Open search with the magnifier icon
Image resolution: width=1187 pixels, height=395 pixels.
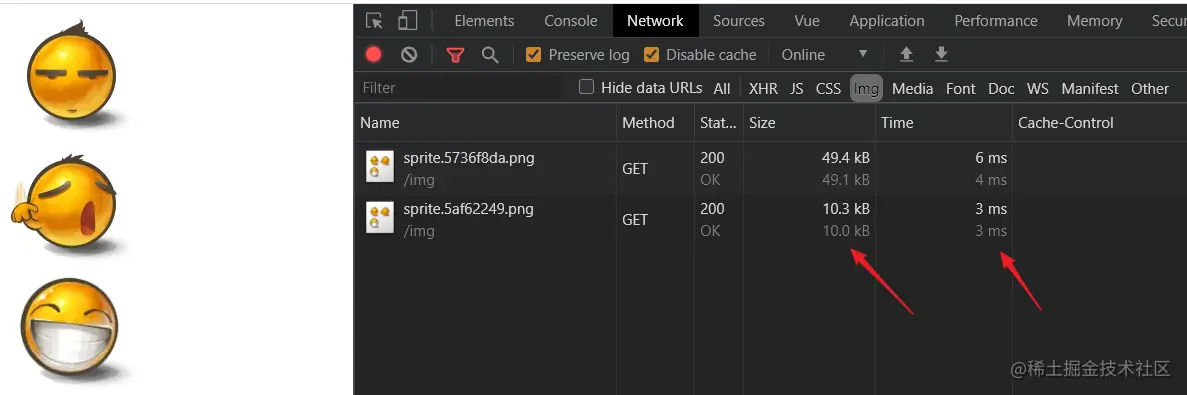491,54
